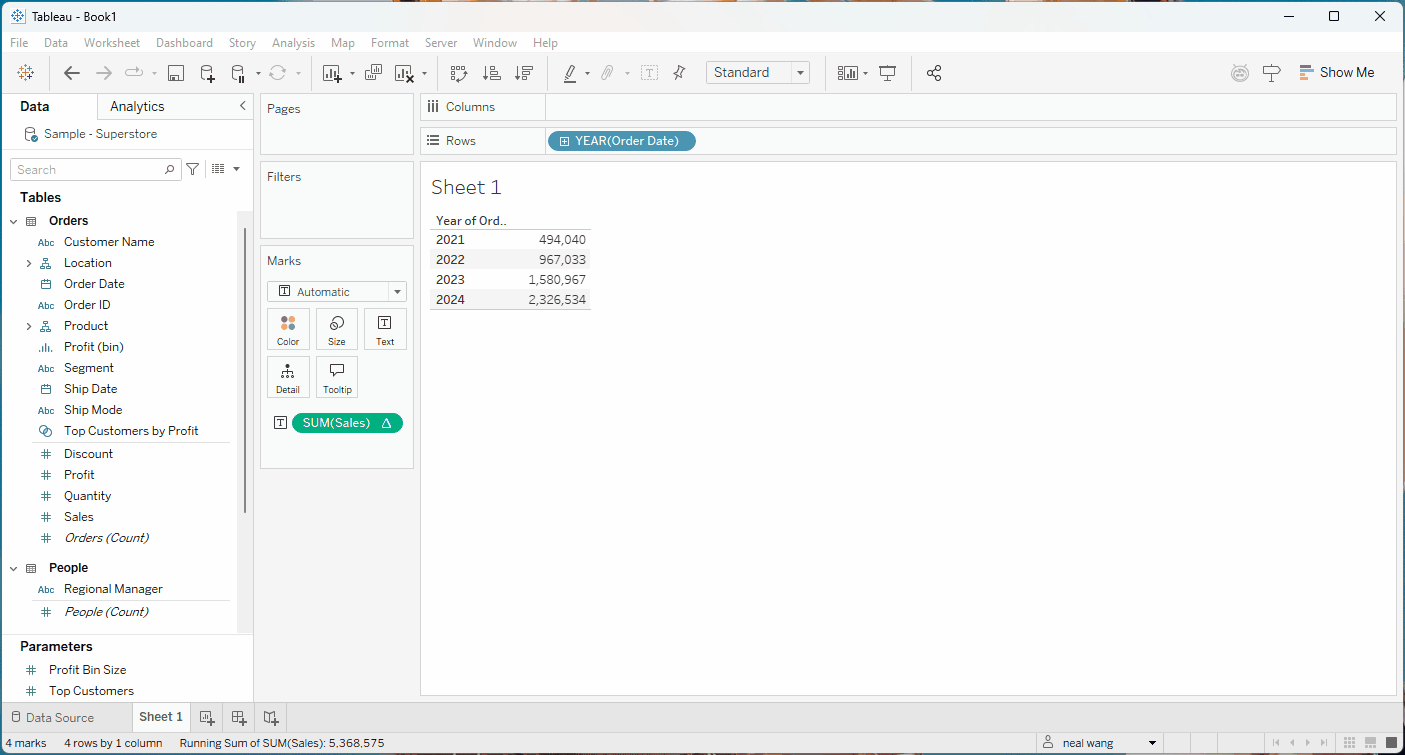1405x755 pixels.
Task: Open the Analysis menu
Action: 293,43
